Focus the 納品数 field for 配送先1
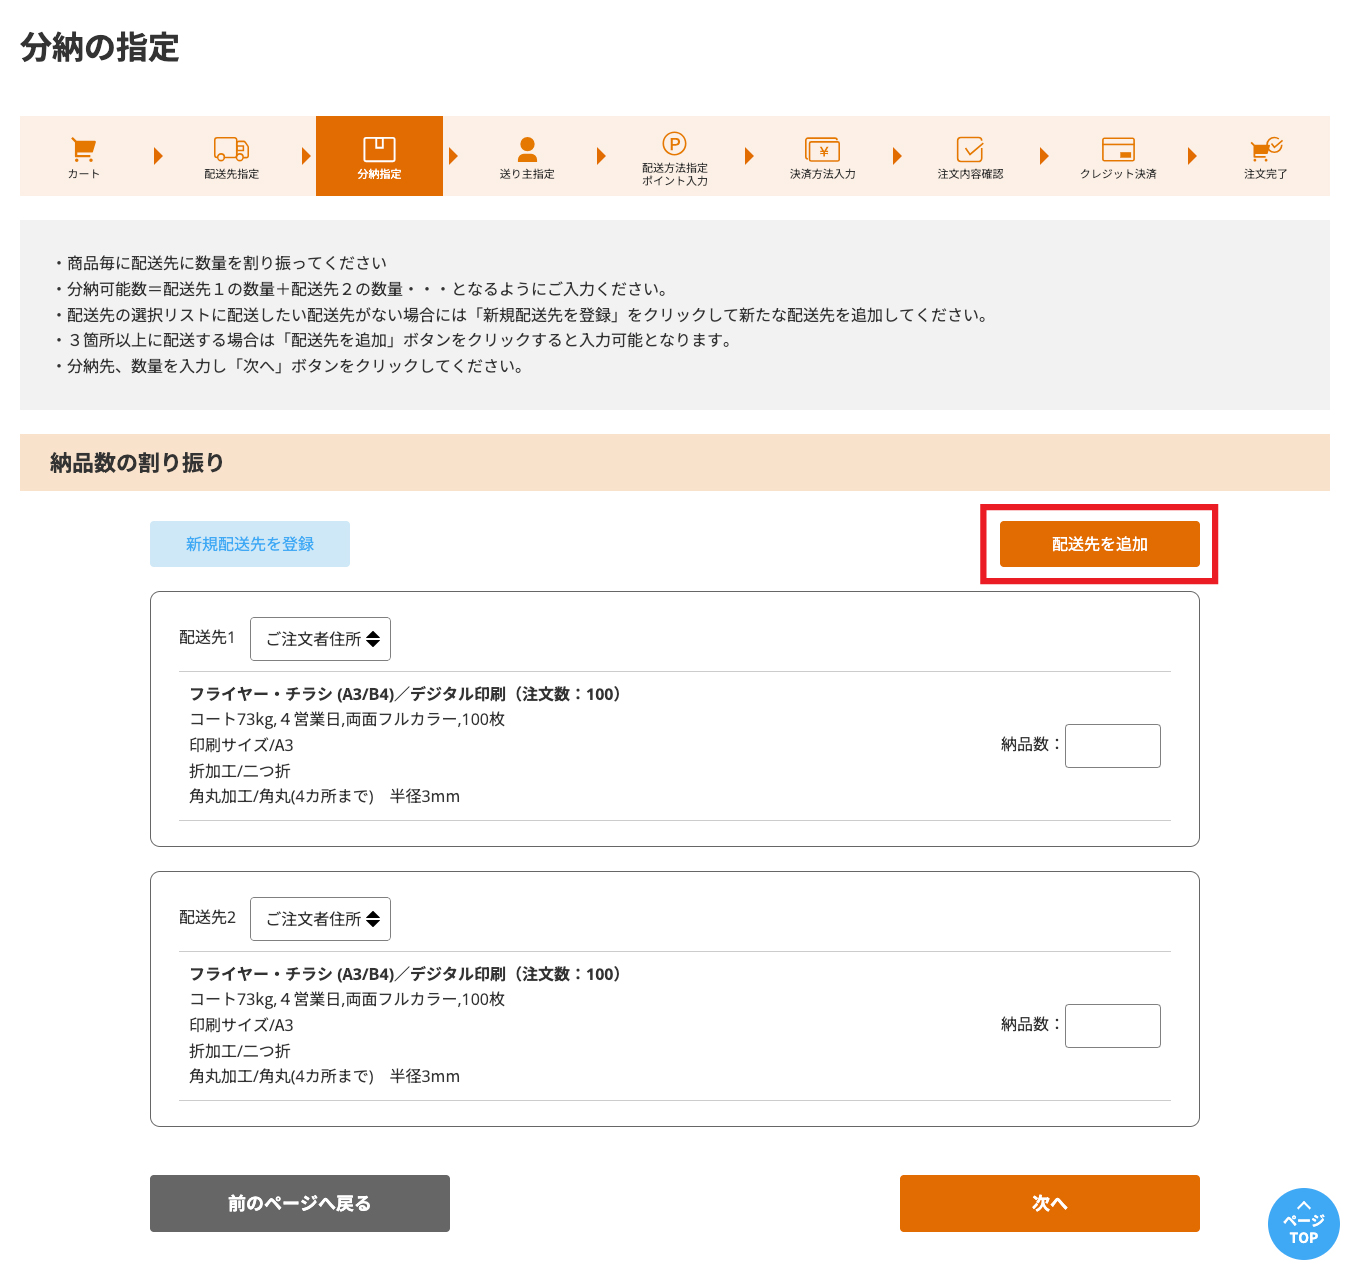 pyautogui.click(x=1113, y=746)
